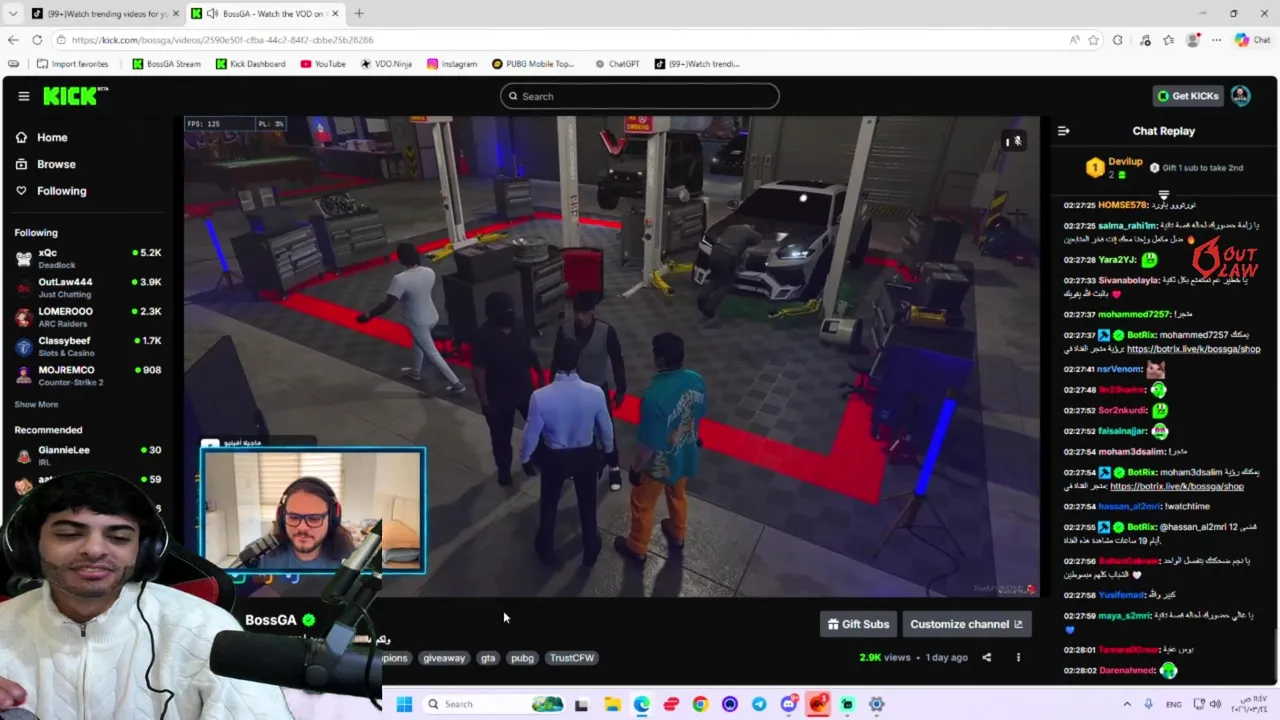Open the Import favorites bookmark
Image resolution: width=1280 pixels, height=720 pixels.
click(72, 64)
